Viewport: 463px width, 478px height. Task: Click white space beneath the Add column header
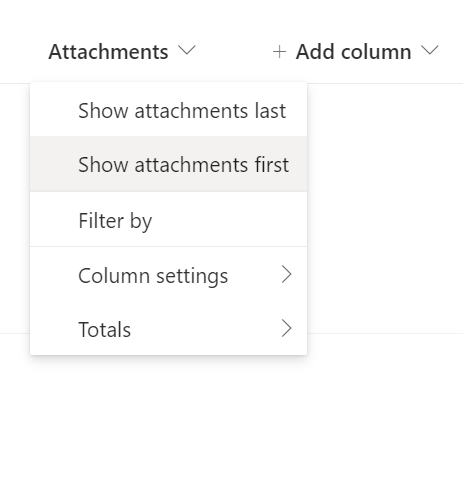click(385, 133)
